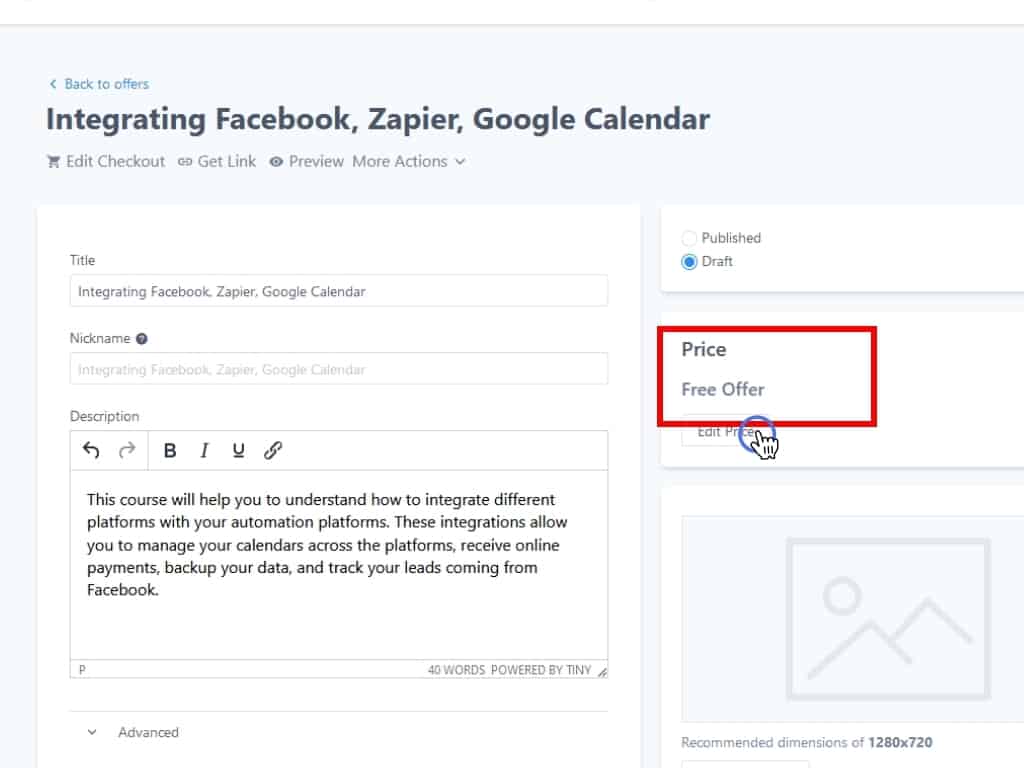The image size is (1024, 768).
Task: Select the Published radio button
Action: [x=689, y=238]
